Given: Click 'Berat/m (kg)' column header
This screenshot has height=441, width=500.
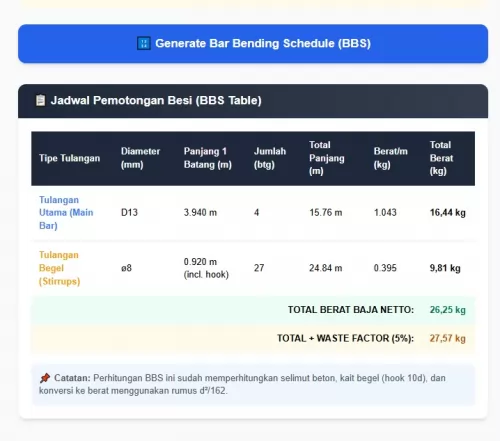Looking at the screenshot, I should click(x=390, y=158).
